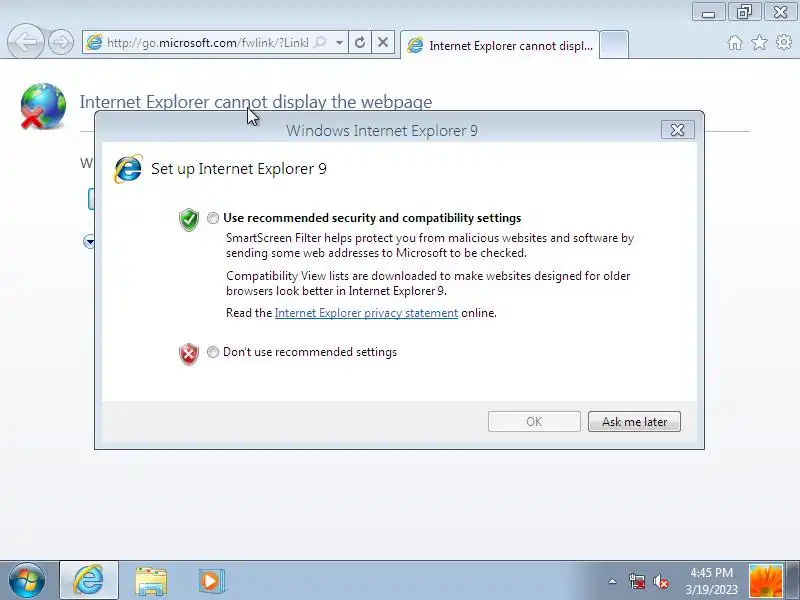The image size is (800, 600).
Task: Restore down the Internet Explorer window
Action: [744, 12]
